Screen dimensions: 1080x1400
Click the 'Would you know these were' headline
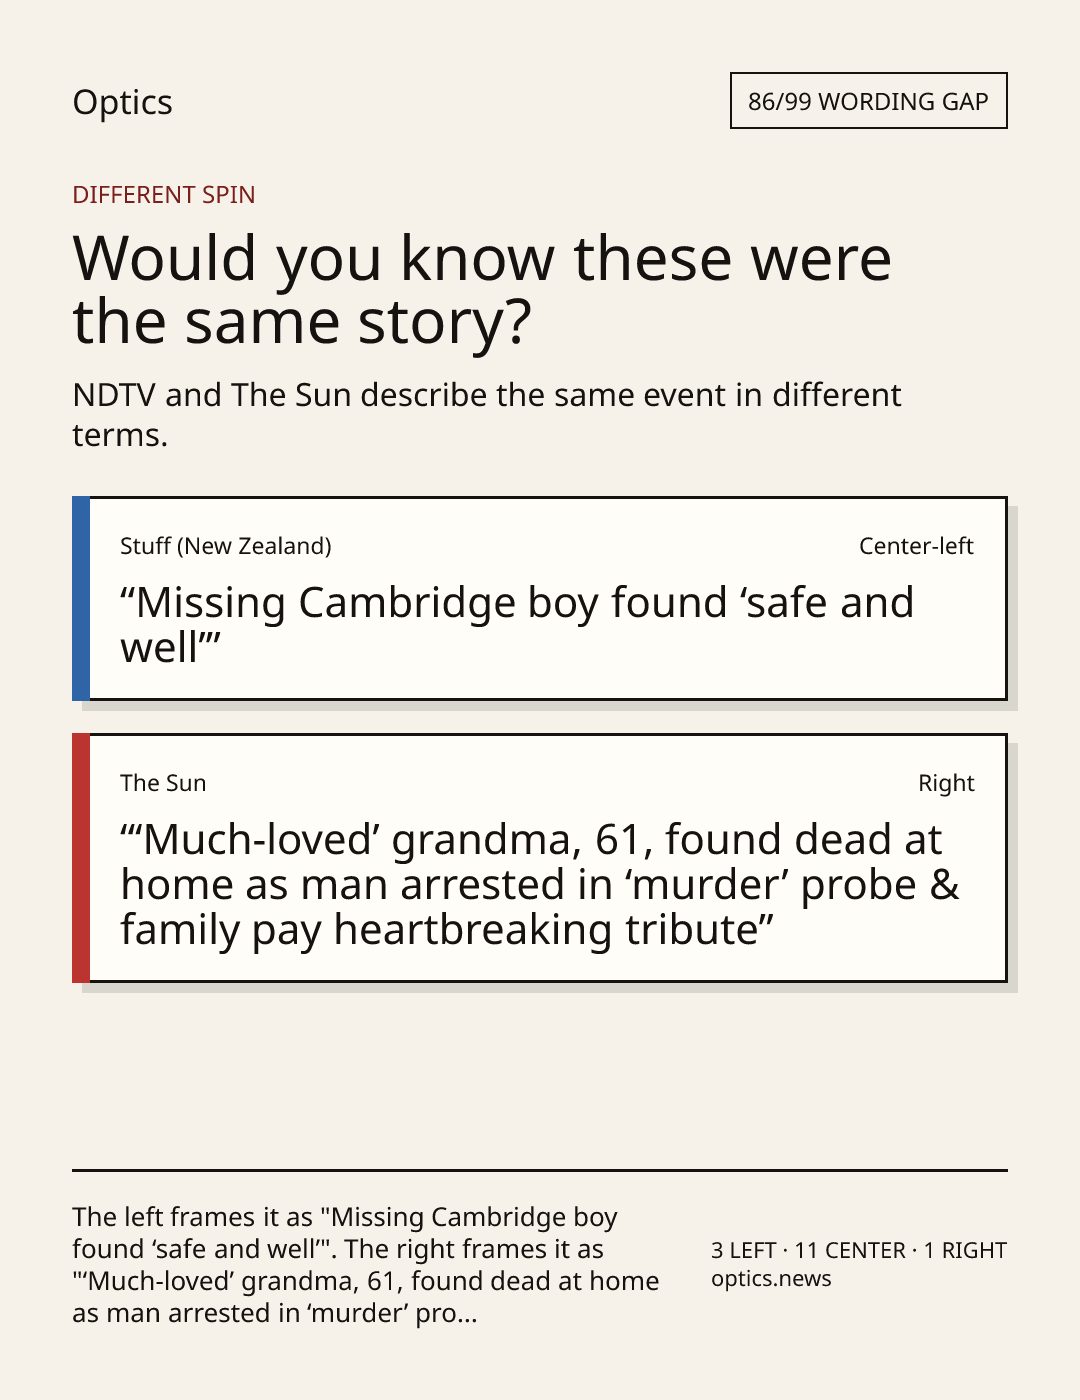click(482, 258)
